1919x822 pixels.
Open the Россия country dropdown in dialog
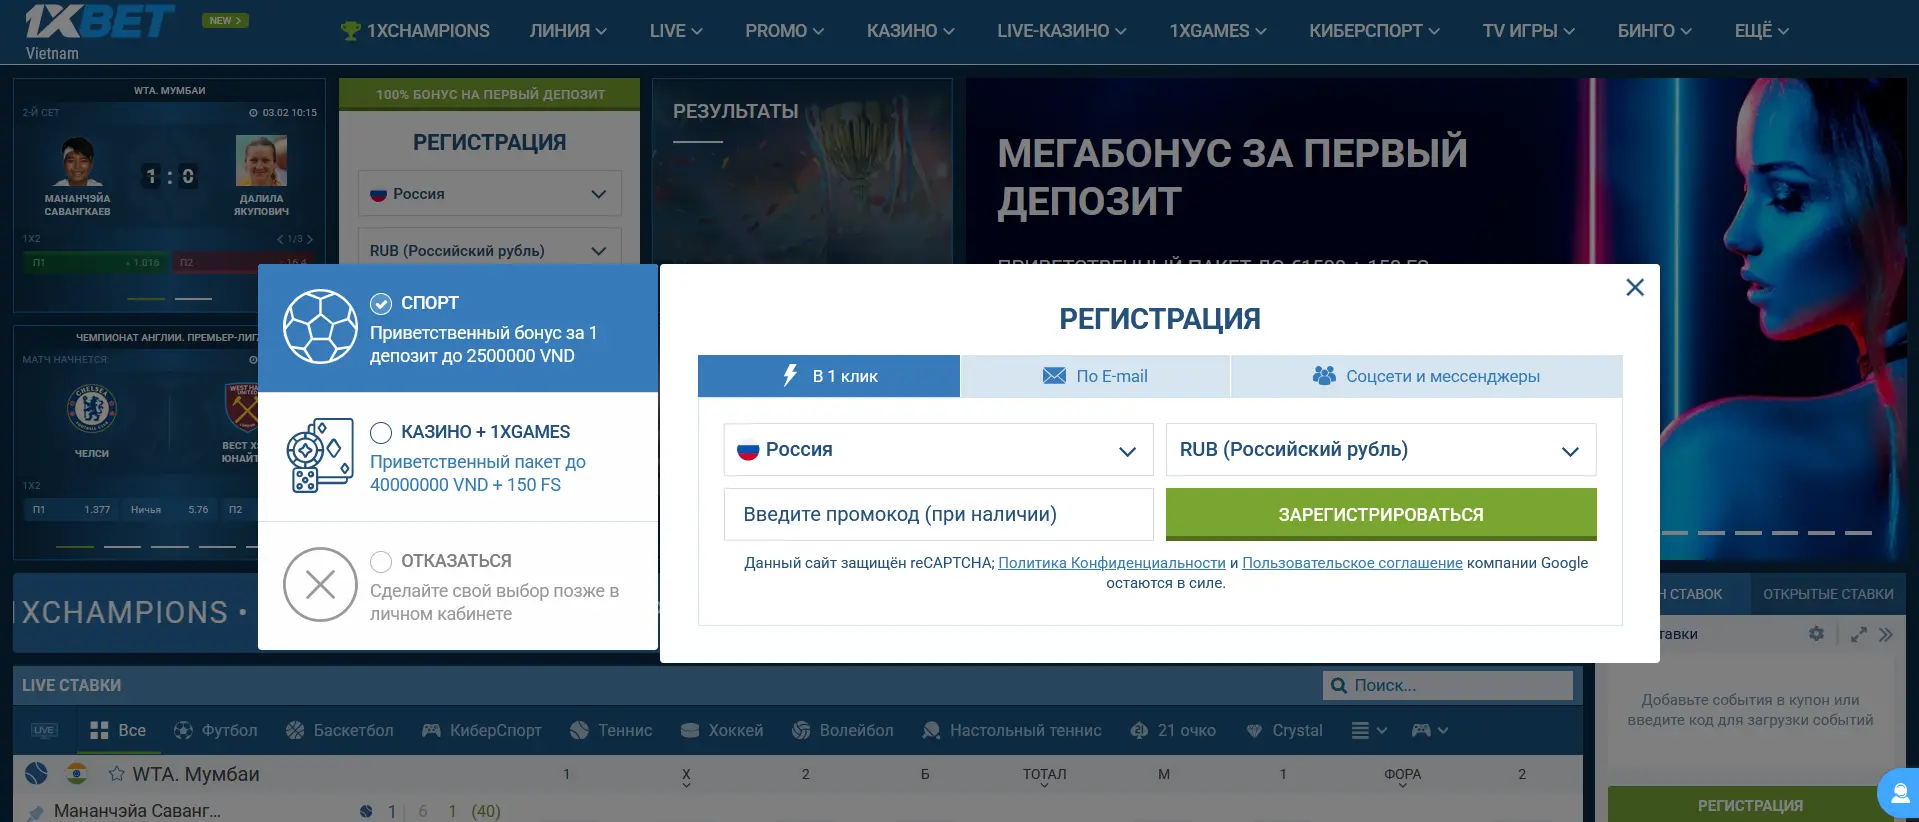937,450
